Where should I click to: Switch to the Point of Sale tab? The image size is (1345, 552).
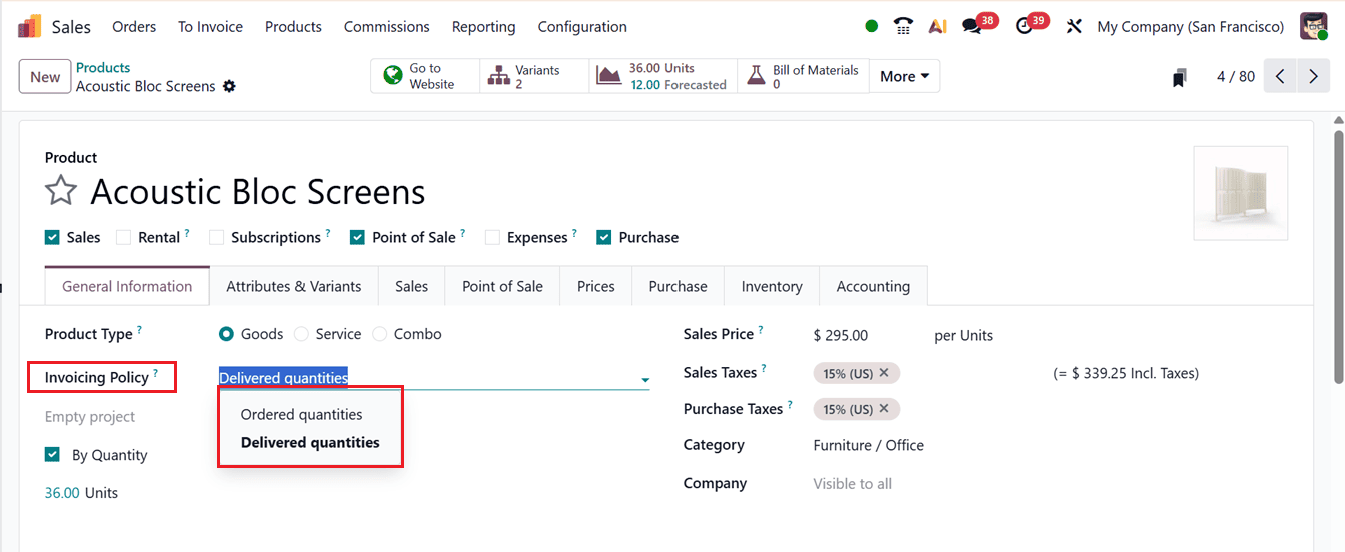[x=502, y=286]
